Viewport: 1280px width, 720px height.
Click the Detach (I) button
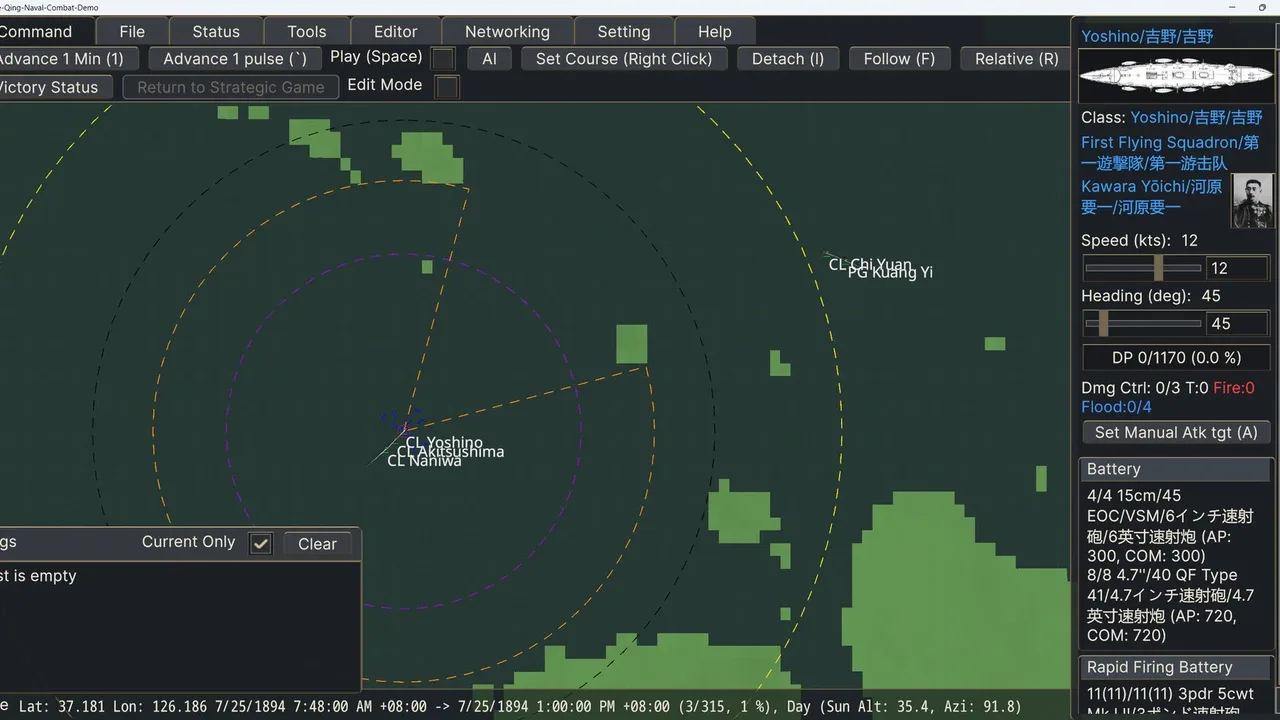click(788, 59)
